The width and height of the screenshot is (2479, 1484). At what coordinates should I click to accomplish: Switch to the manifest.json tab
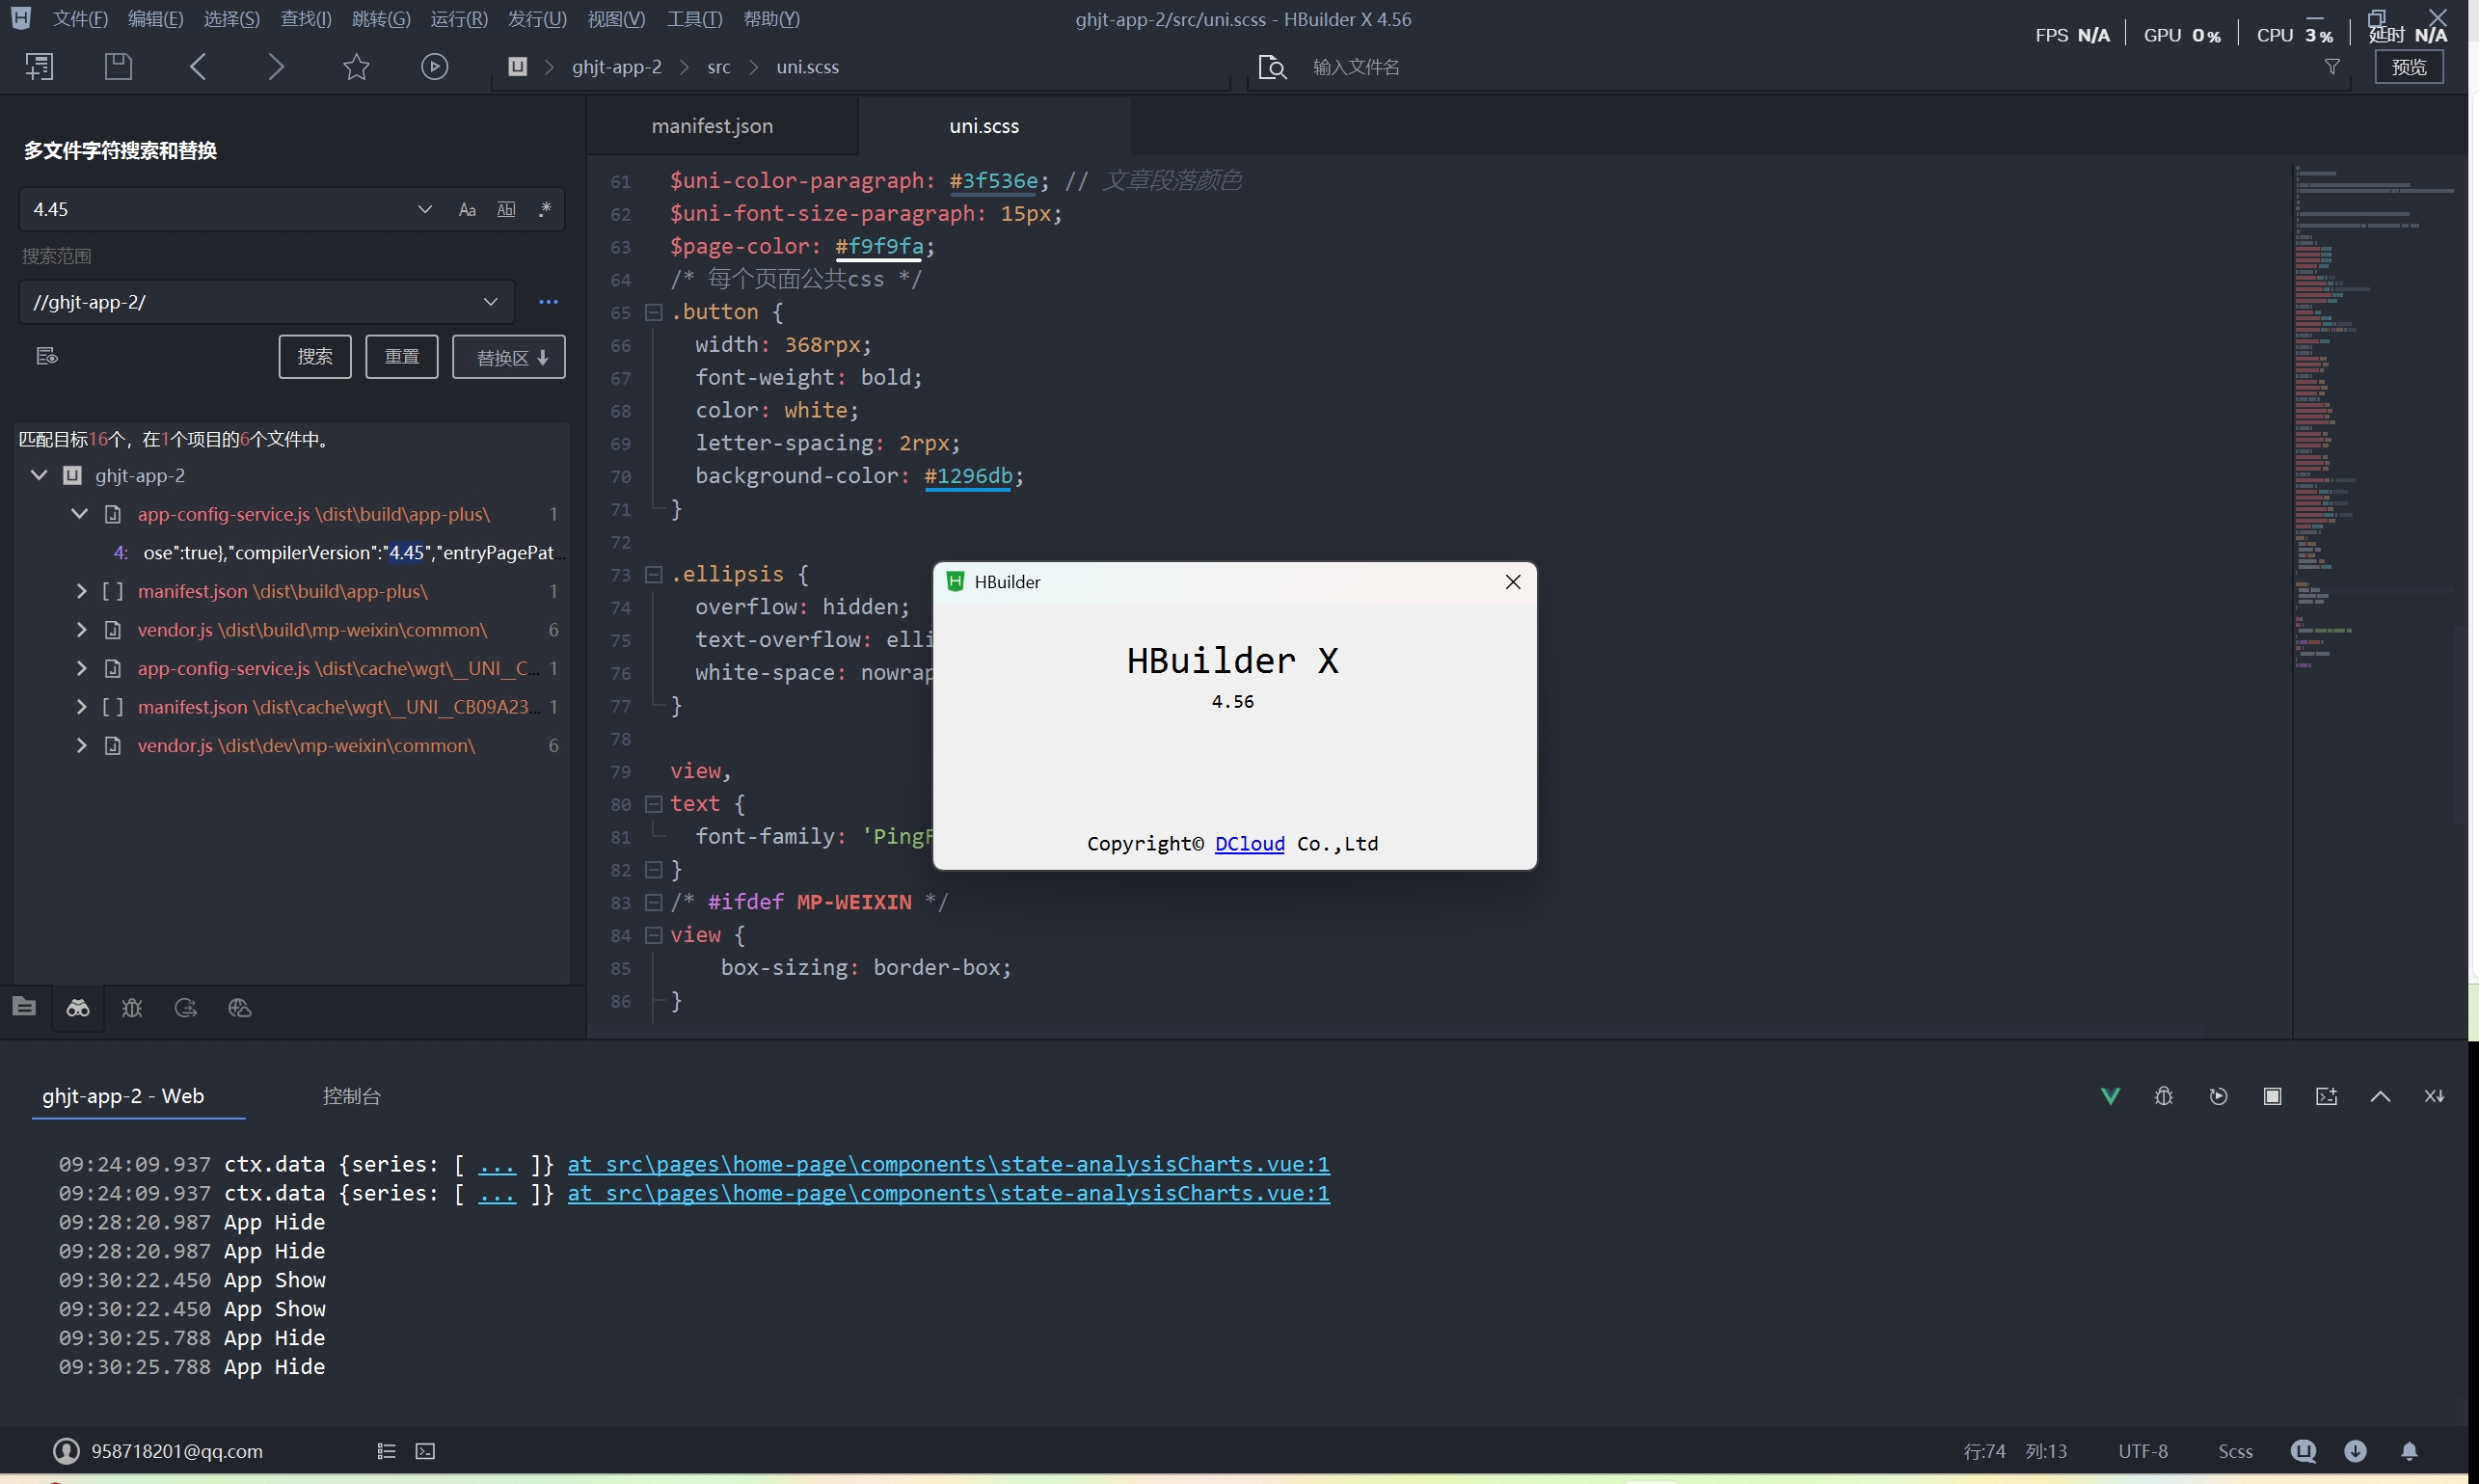click(x=712, y=126)
